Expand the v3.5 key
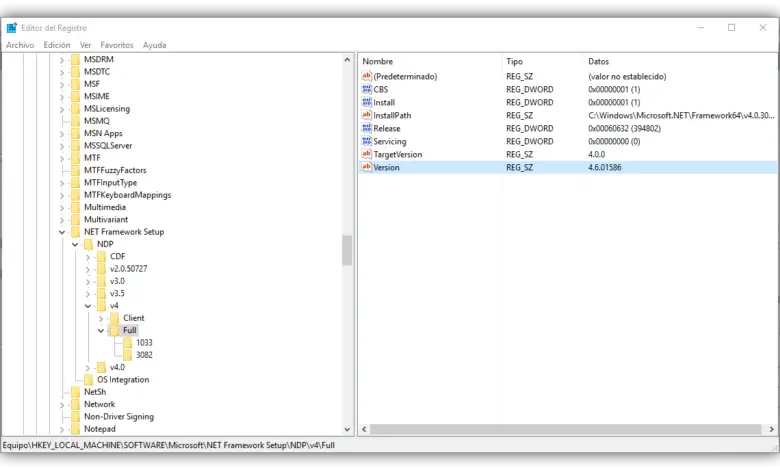The width and height of the screenshot is (780, 470). click(88, 294)
